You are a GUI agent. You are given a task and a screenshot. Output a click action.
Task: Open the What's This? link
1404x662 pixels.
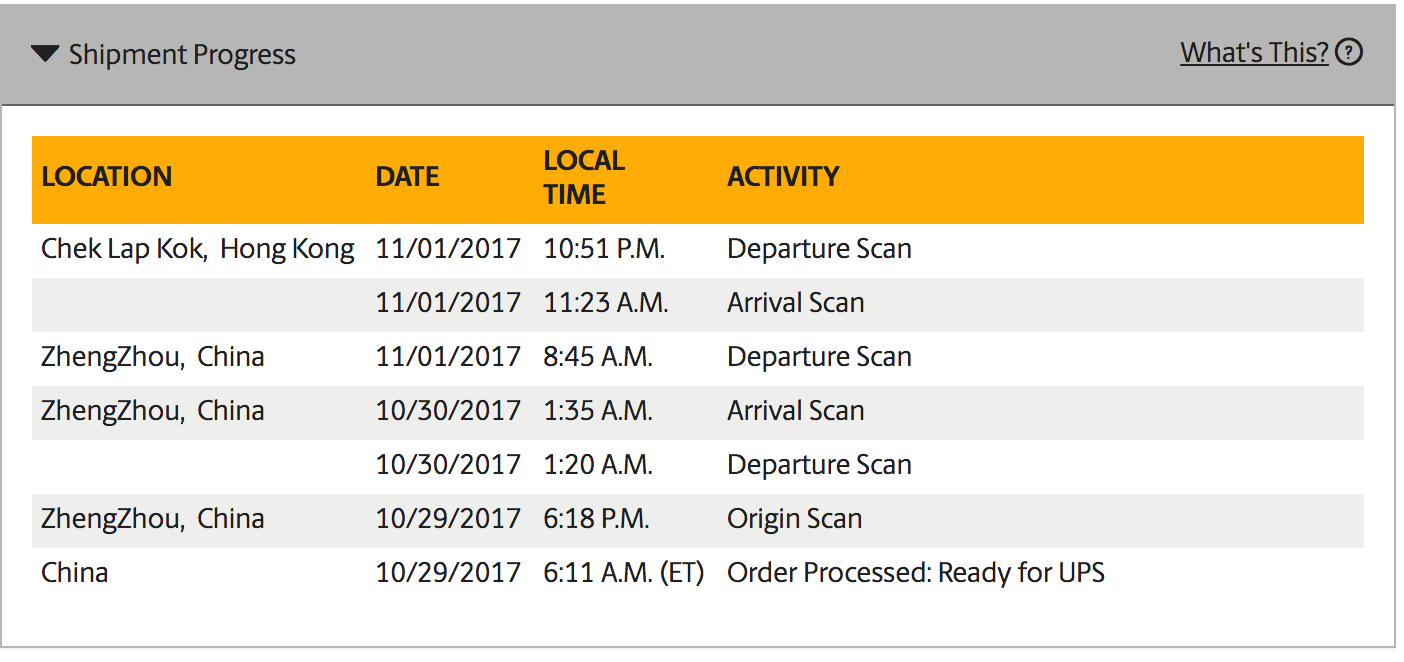pos(1254,52)
